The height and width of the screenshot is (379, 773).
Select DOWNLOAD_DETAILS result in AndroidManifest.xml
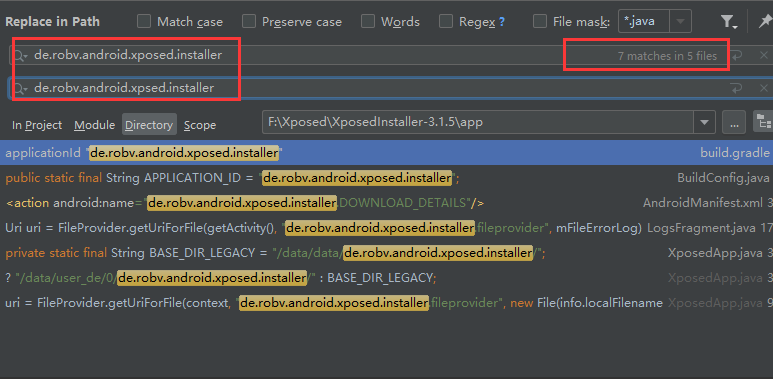click(x=386, y=203)
